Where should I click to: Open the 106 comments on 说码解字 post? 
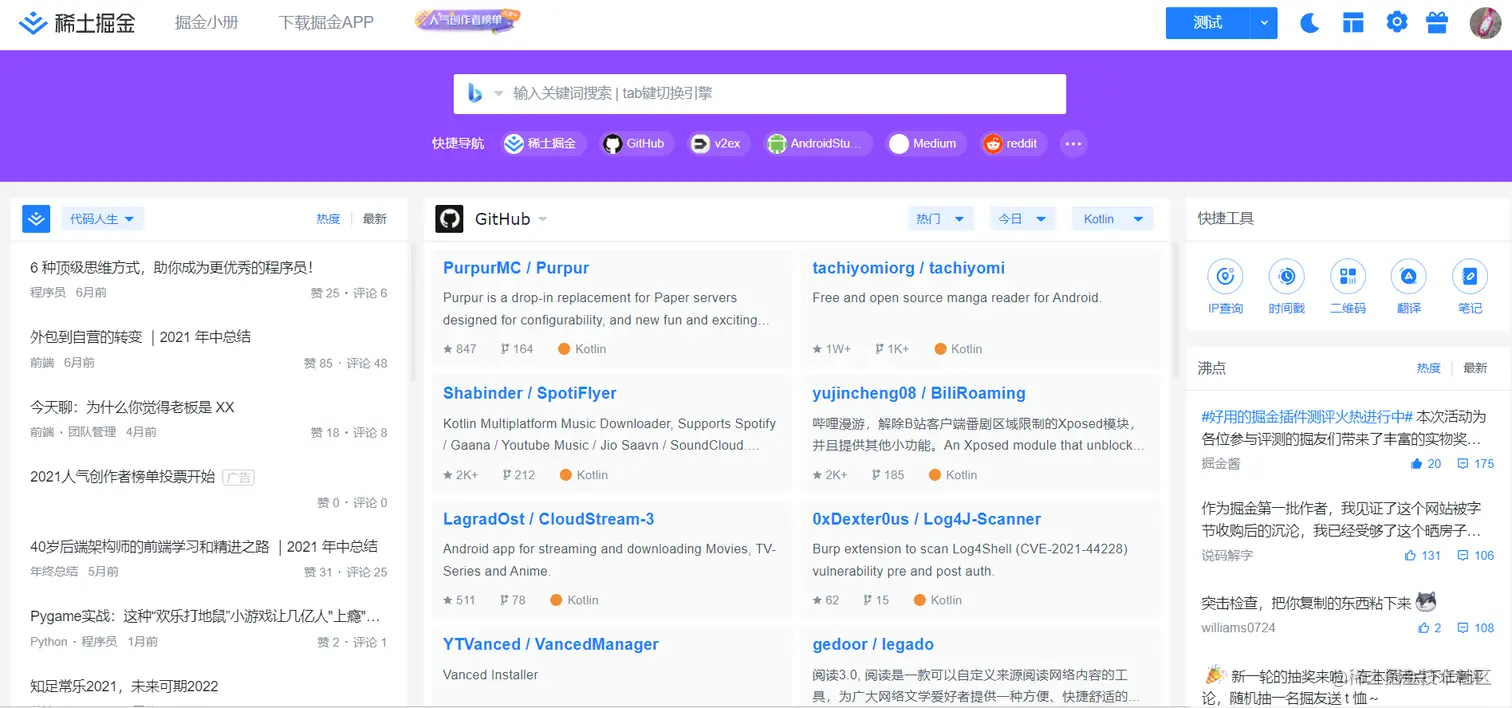pos(1476,555)
